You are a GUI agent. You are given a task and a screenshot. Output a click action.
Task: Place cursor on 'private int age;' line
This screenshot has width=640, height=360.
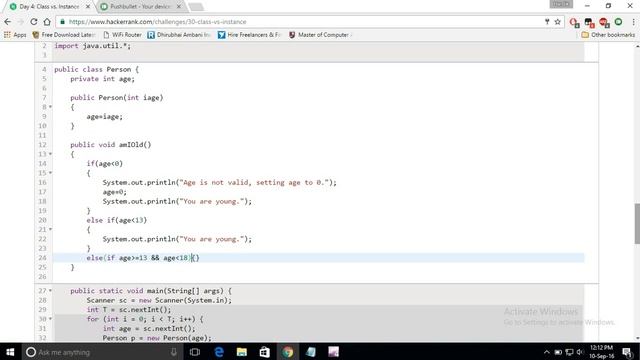click(102, 79)
